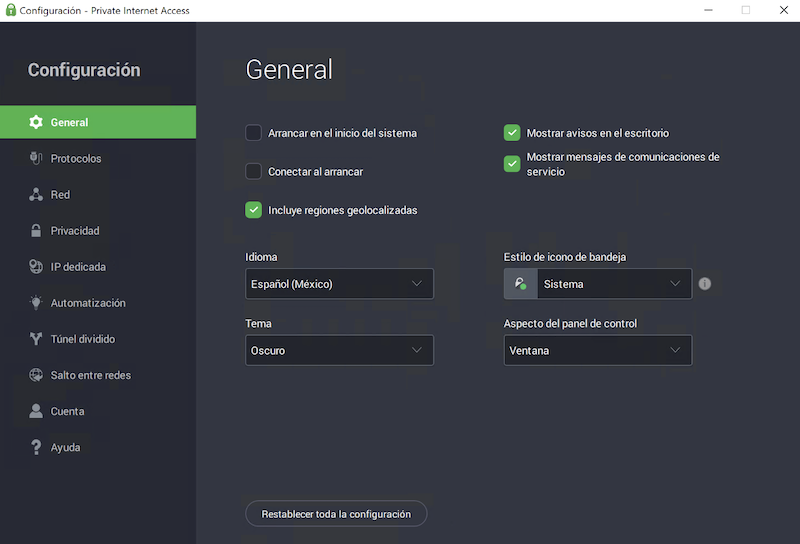The height and width of the screenshot is (544, 800).
Task: Open the Cuenta section
Action: point(98,411)
